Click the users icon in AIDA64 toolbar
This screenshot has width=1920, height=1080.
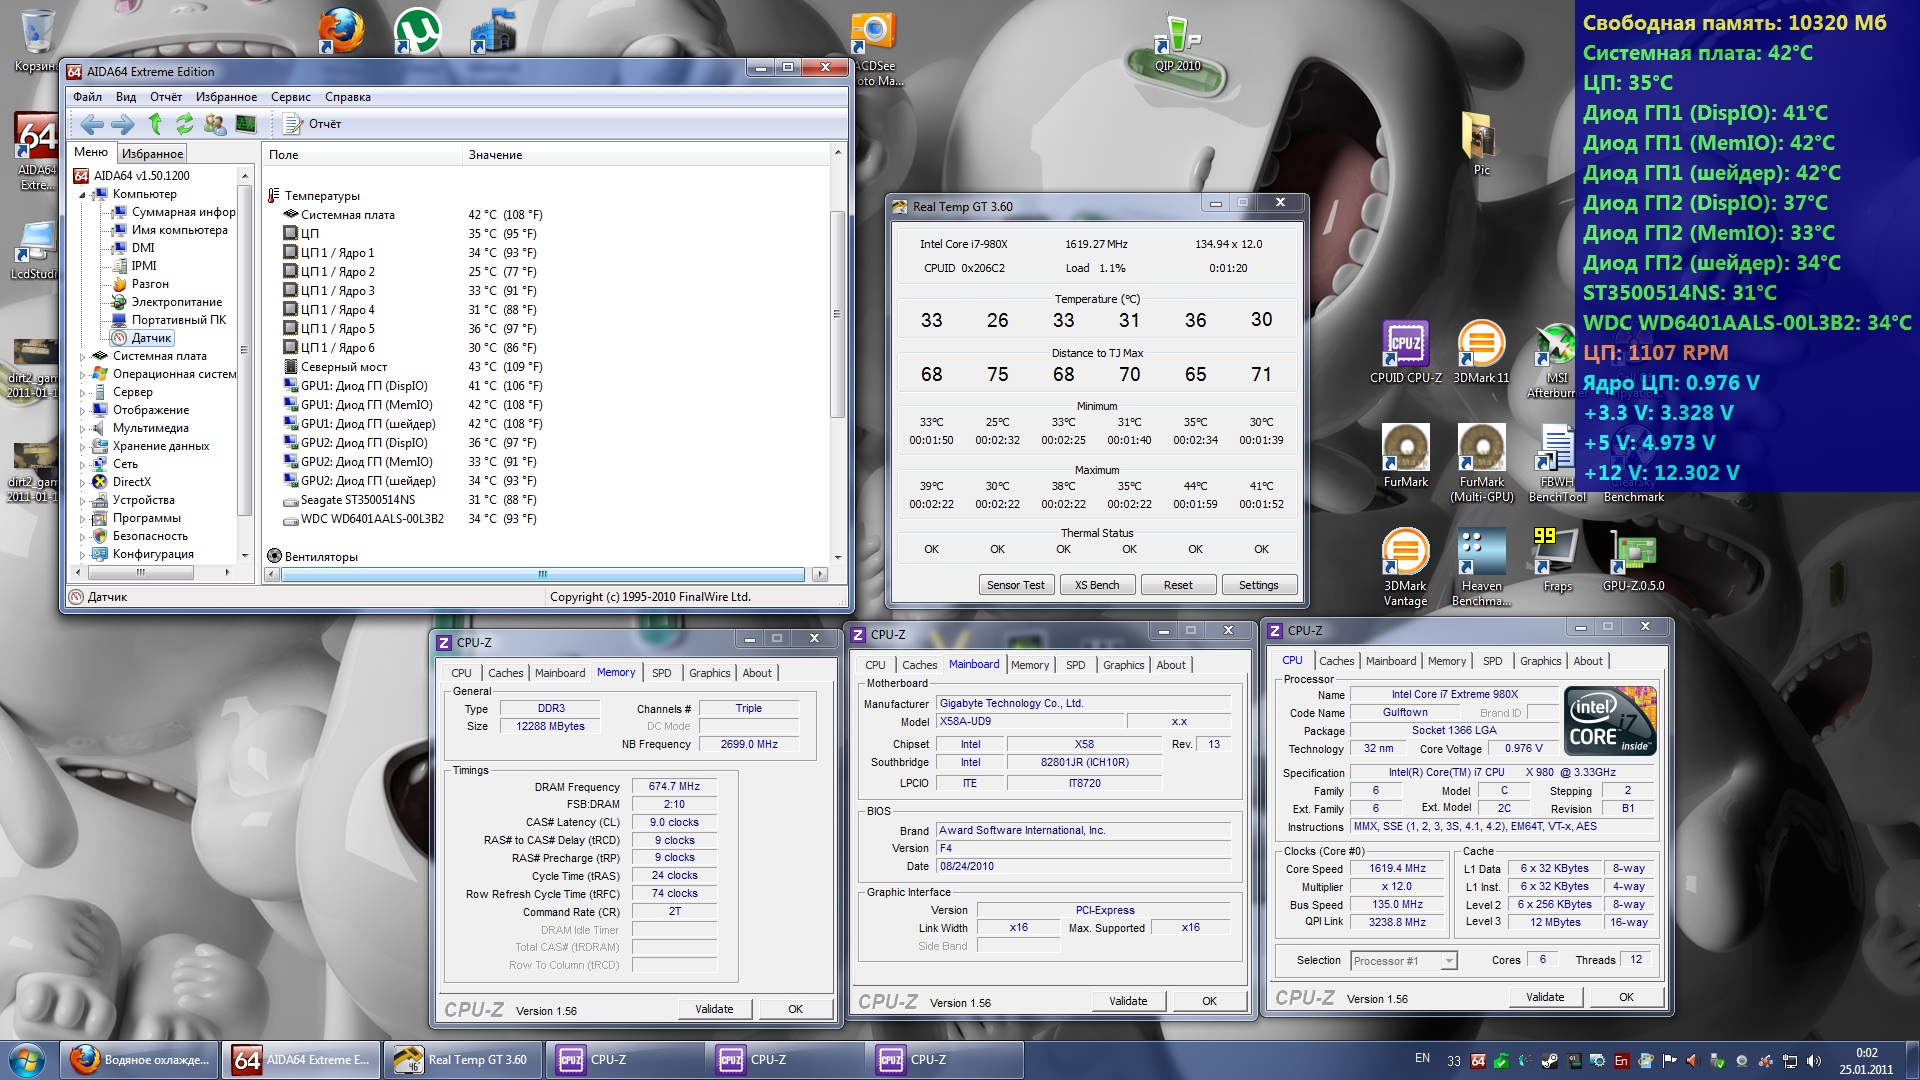[215, 124]
